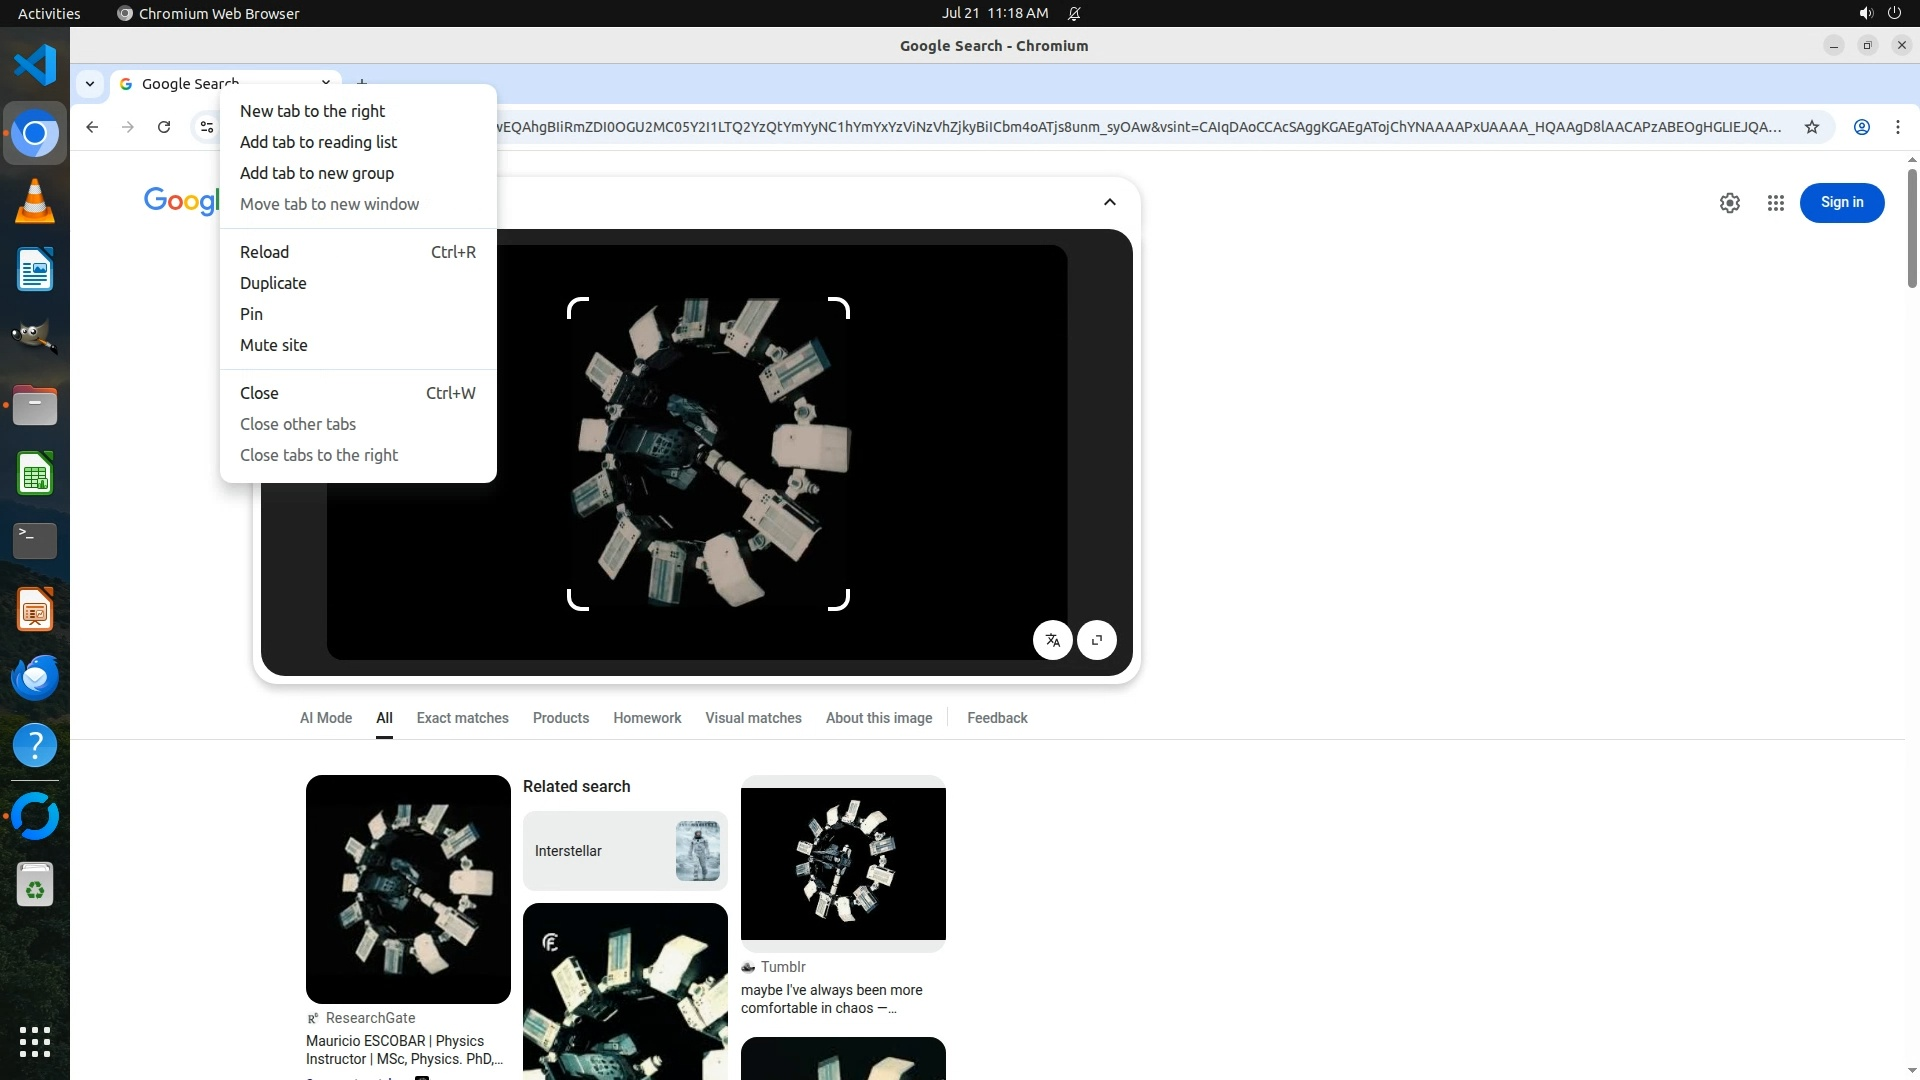Open Google search settings gear

(x=1729, y=203)
